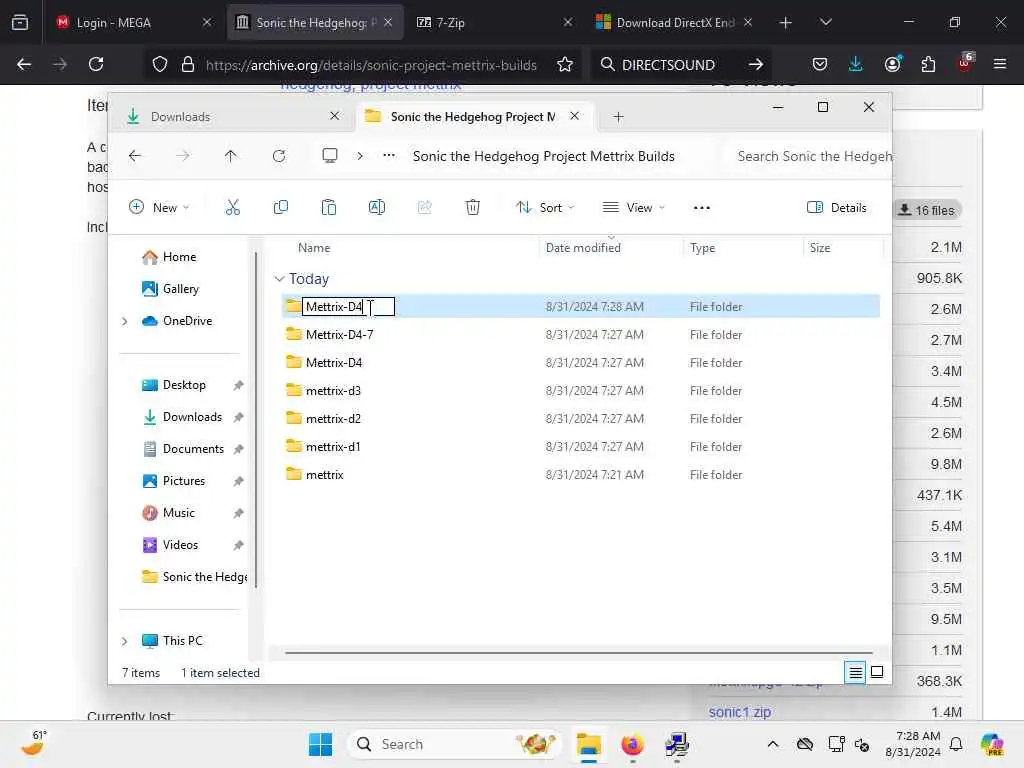
Task: Open Desktop in navigation pane
Action: coord(174,385)
